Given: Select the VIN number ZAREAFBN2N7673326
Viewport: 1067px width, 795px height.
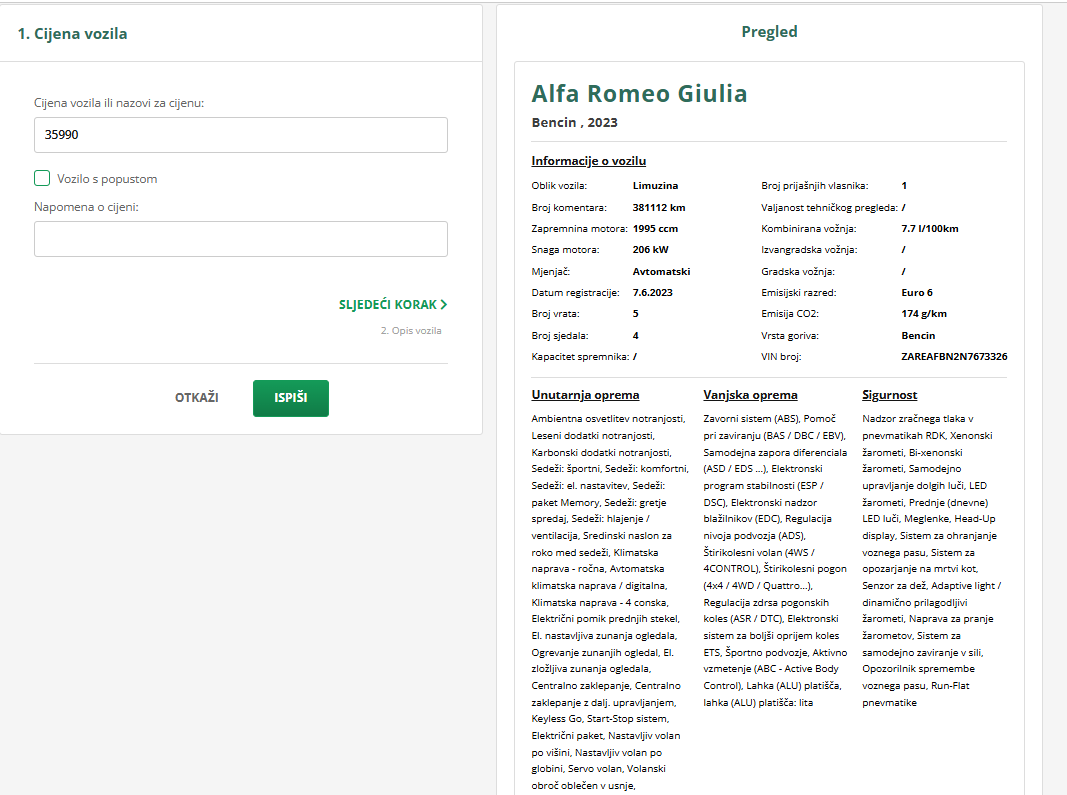Looking at the screenshot, I should pos(954,357).
